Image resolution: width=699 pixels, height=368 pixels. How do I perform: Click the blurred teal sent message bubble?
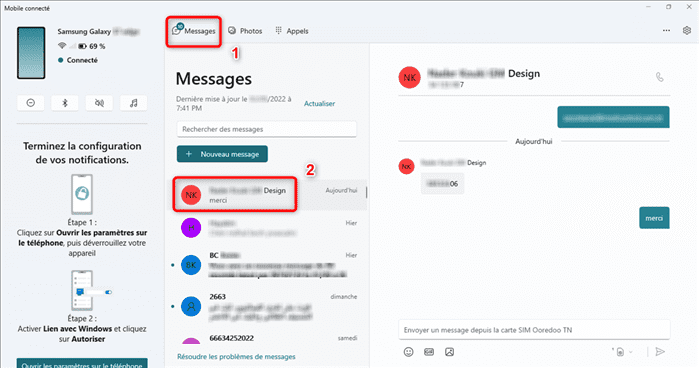[x=613, y=117]
